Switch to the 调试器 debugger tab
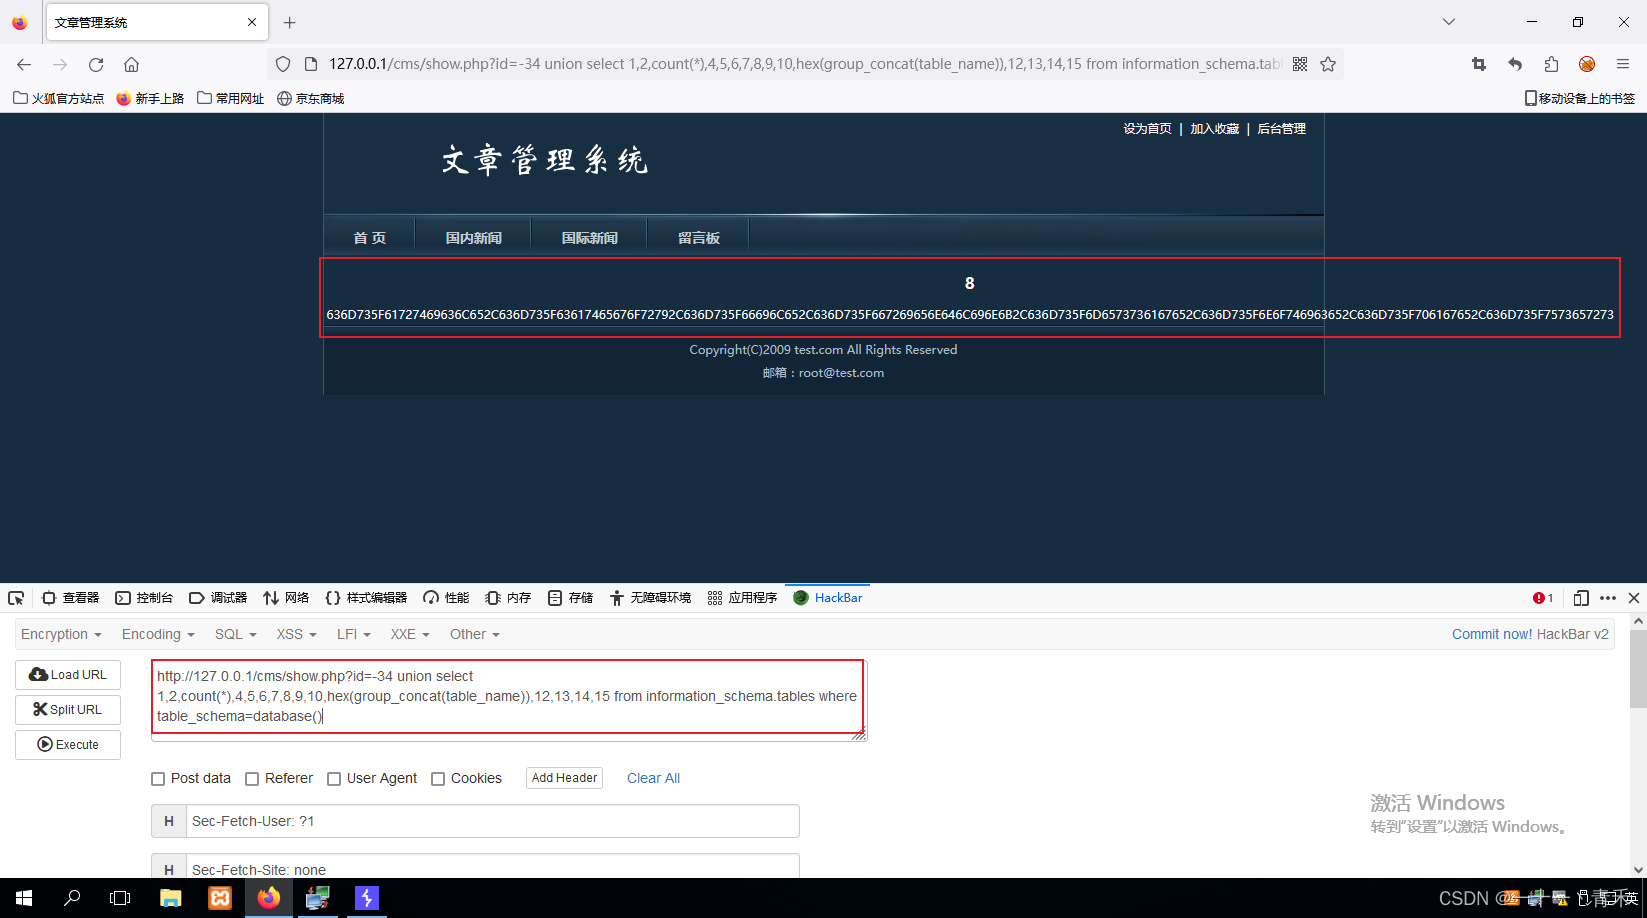 [x=218, y=598]
